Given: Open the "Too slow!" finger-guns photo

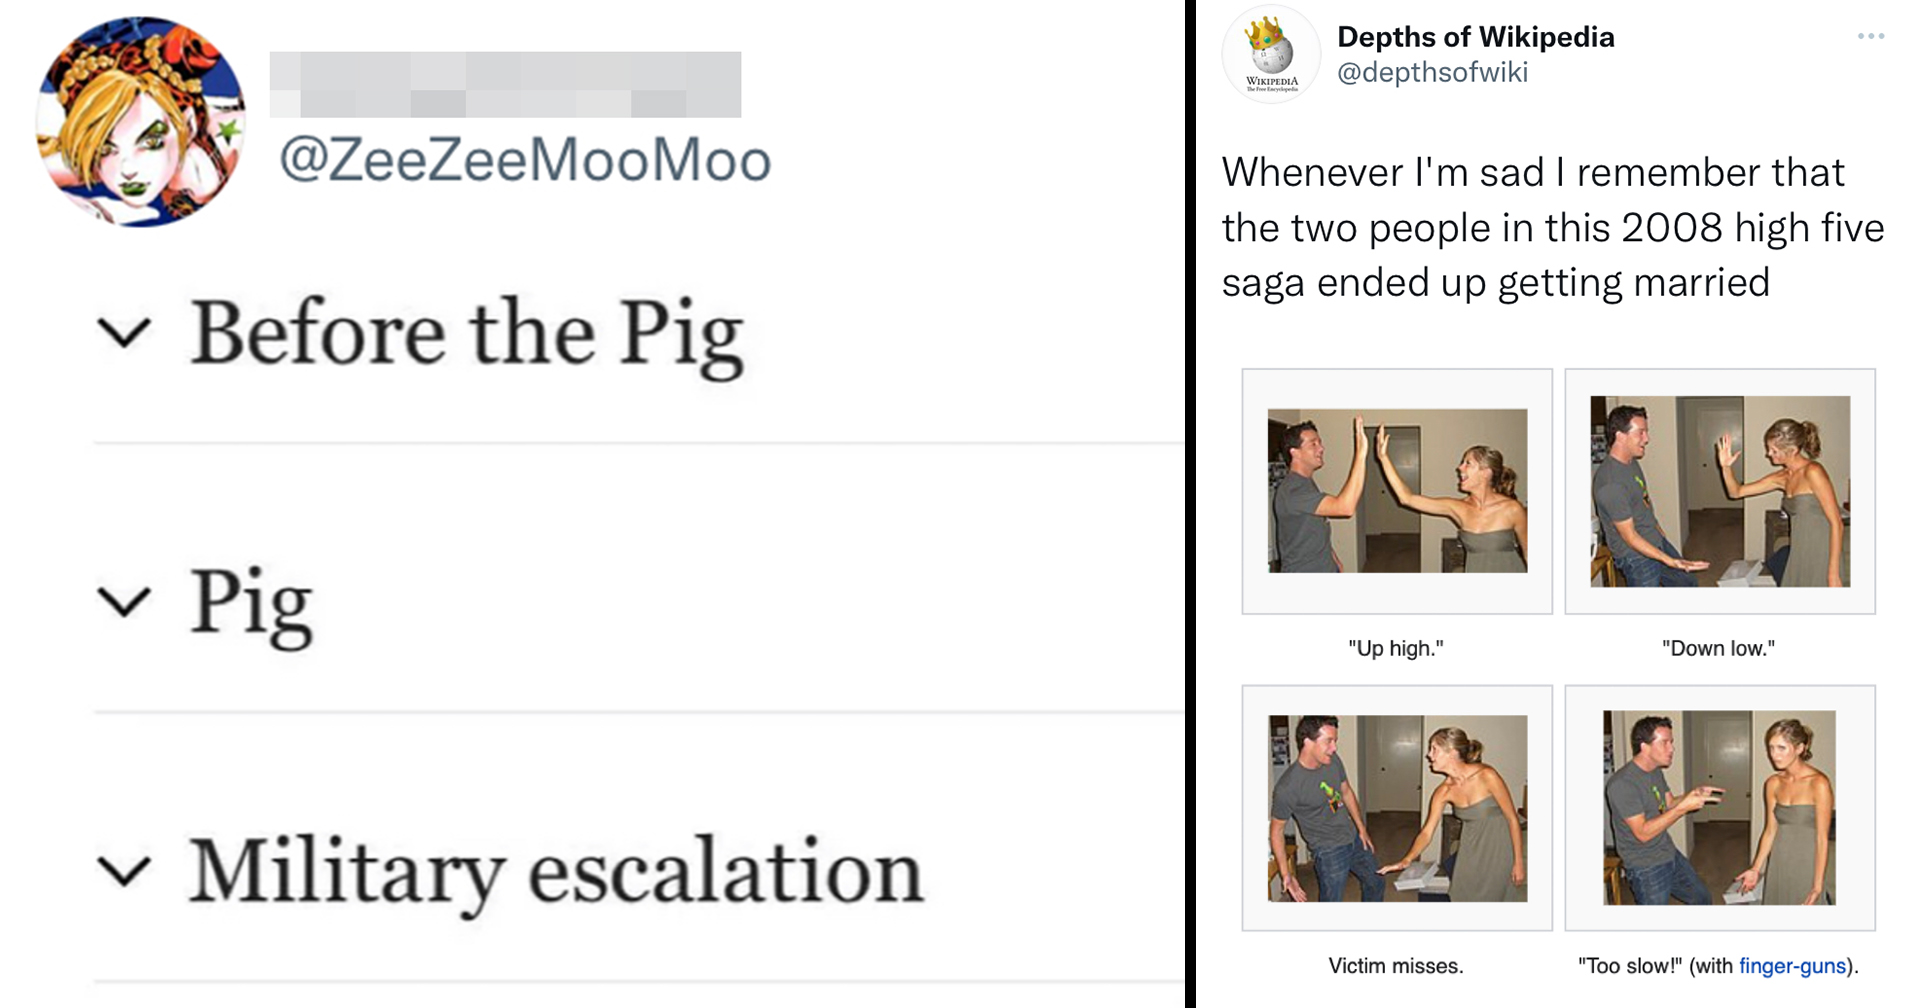Looking at the screenshot, I should click(1720, 808).
